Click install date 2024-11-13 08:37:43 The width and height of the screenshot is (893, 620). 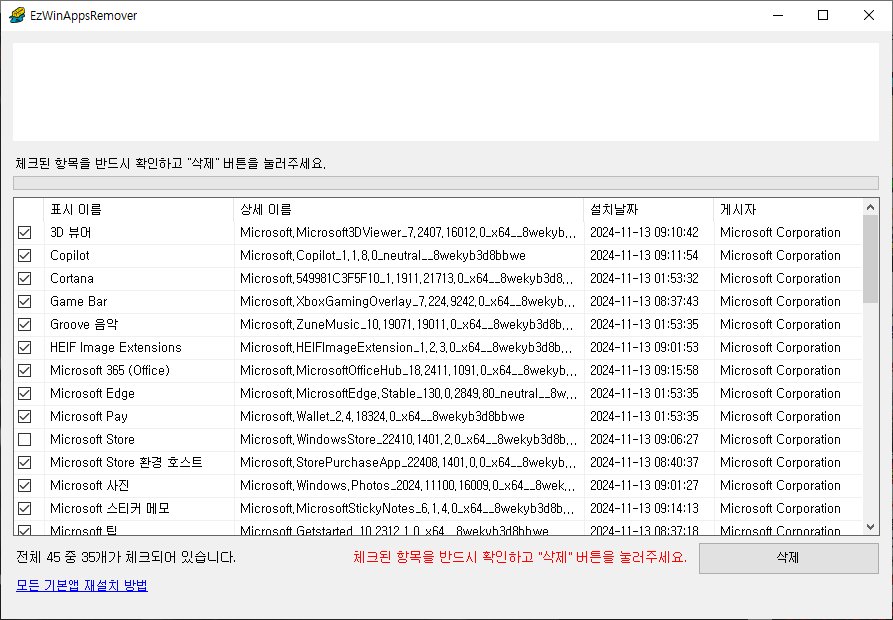tap(644, 302)
